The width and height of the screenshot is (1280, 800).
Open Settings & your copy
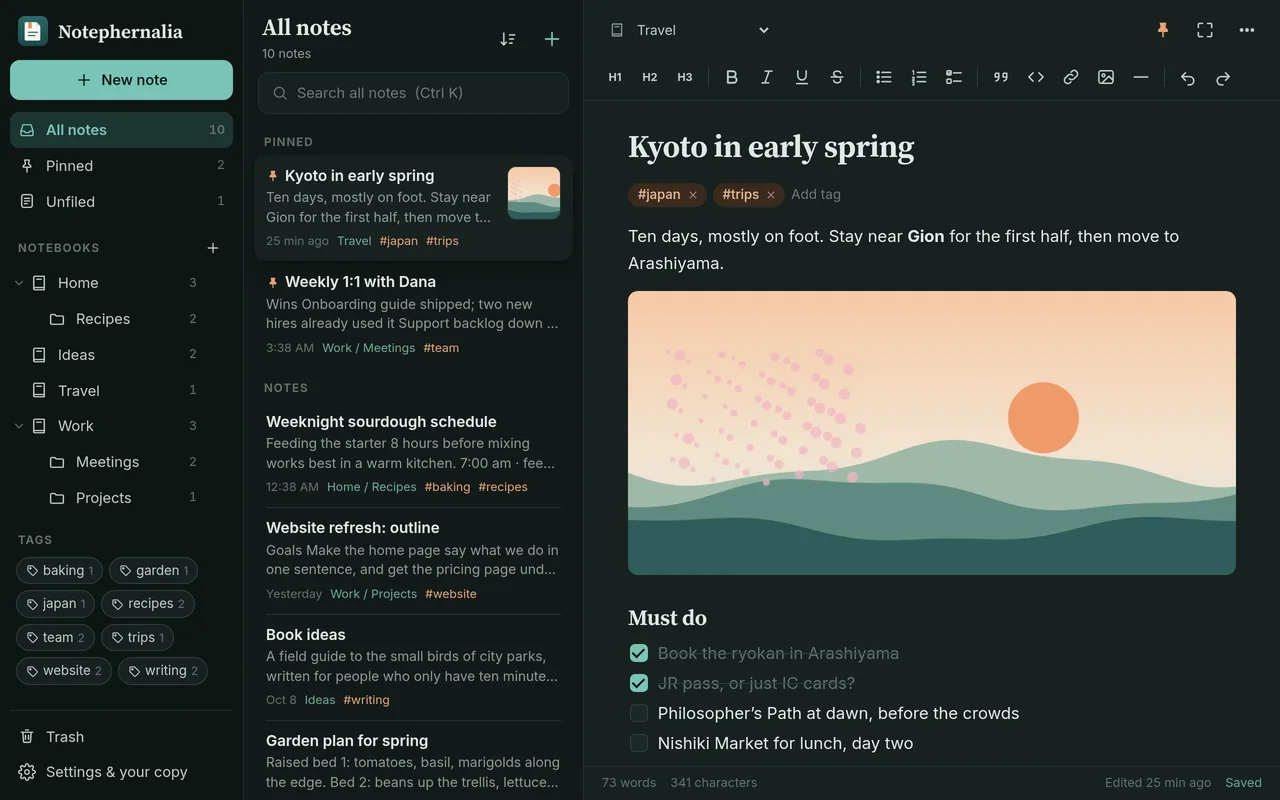[x=121, y=772]
